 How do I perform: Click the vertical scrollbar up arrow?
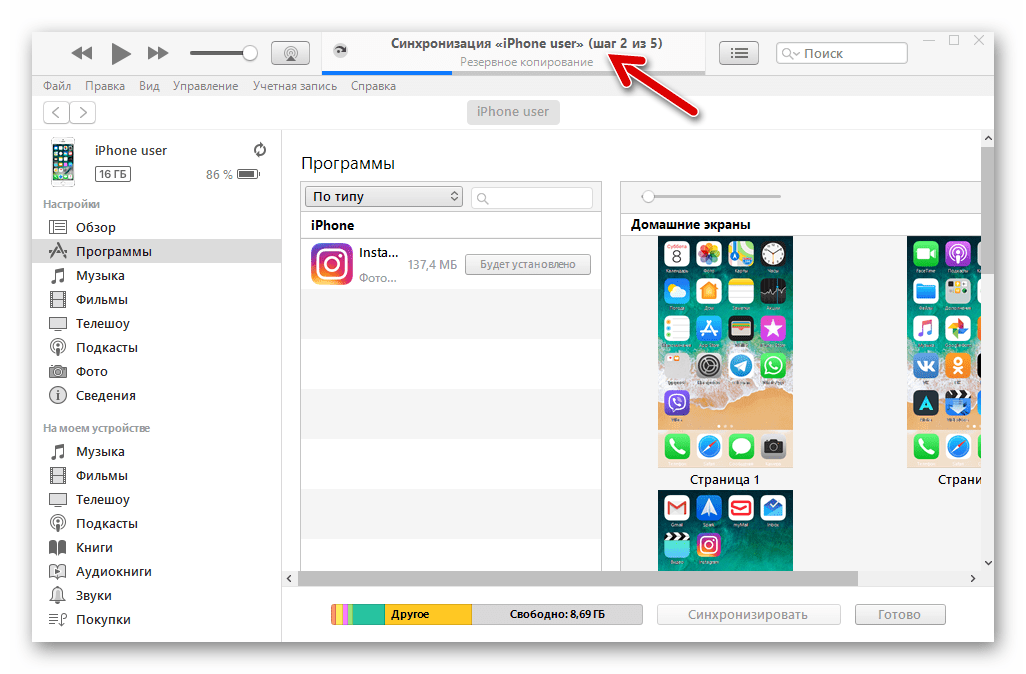tap(988, 138)
